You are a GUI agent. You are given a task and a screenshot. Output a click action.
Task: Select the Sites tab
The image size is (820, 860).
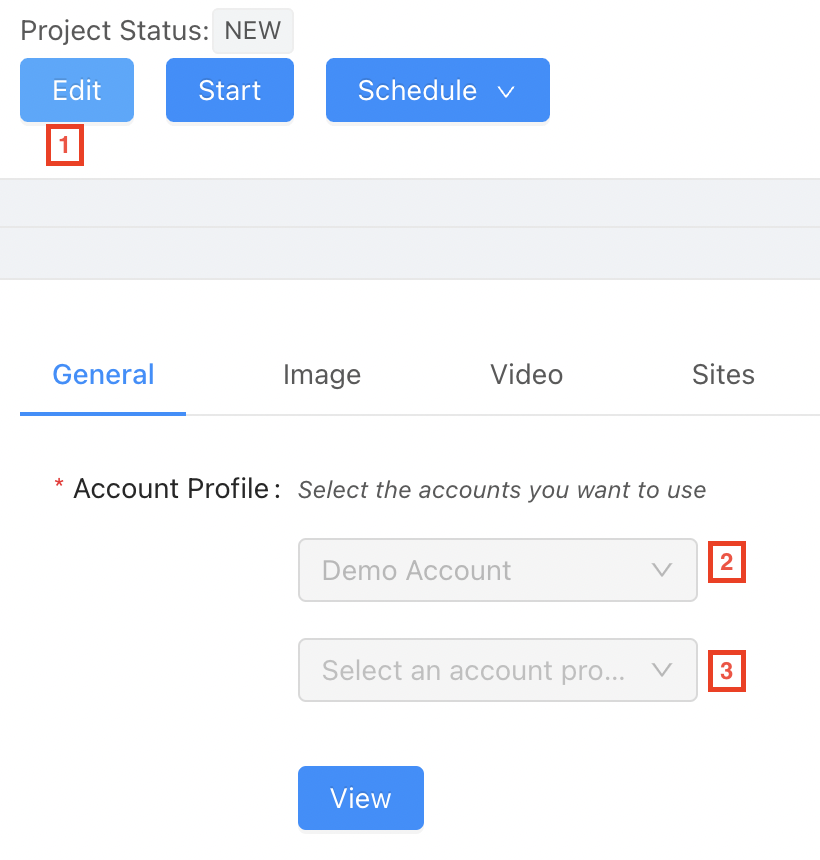click(x=723, y=375)
